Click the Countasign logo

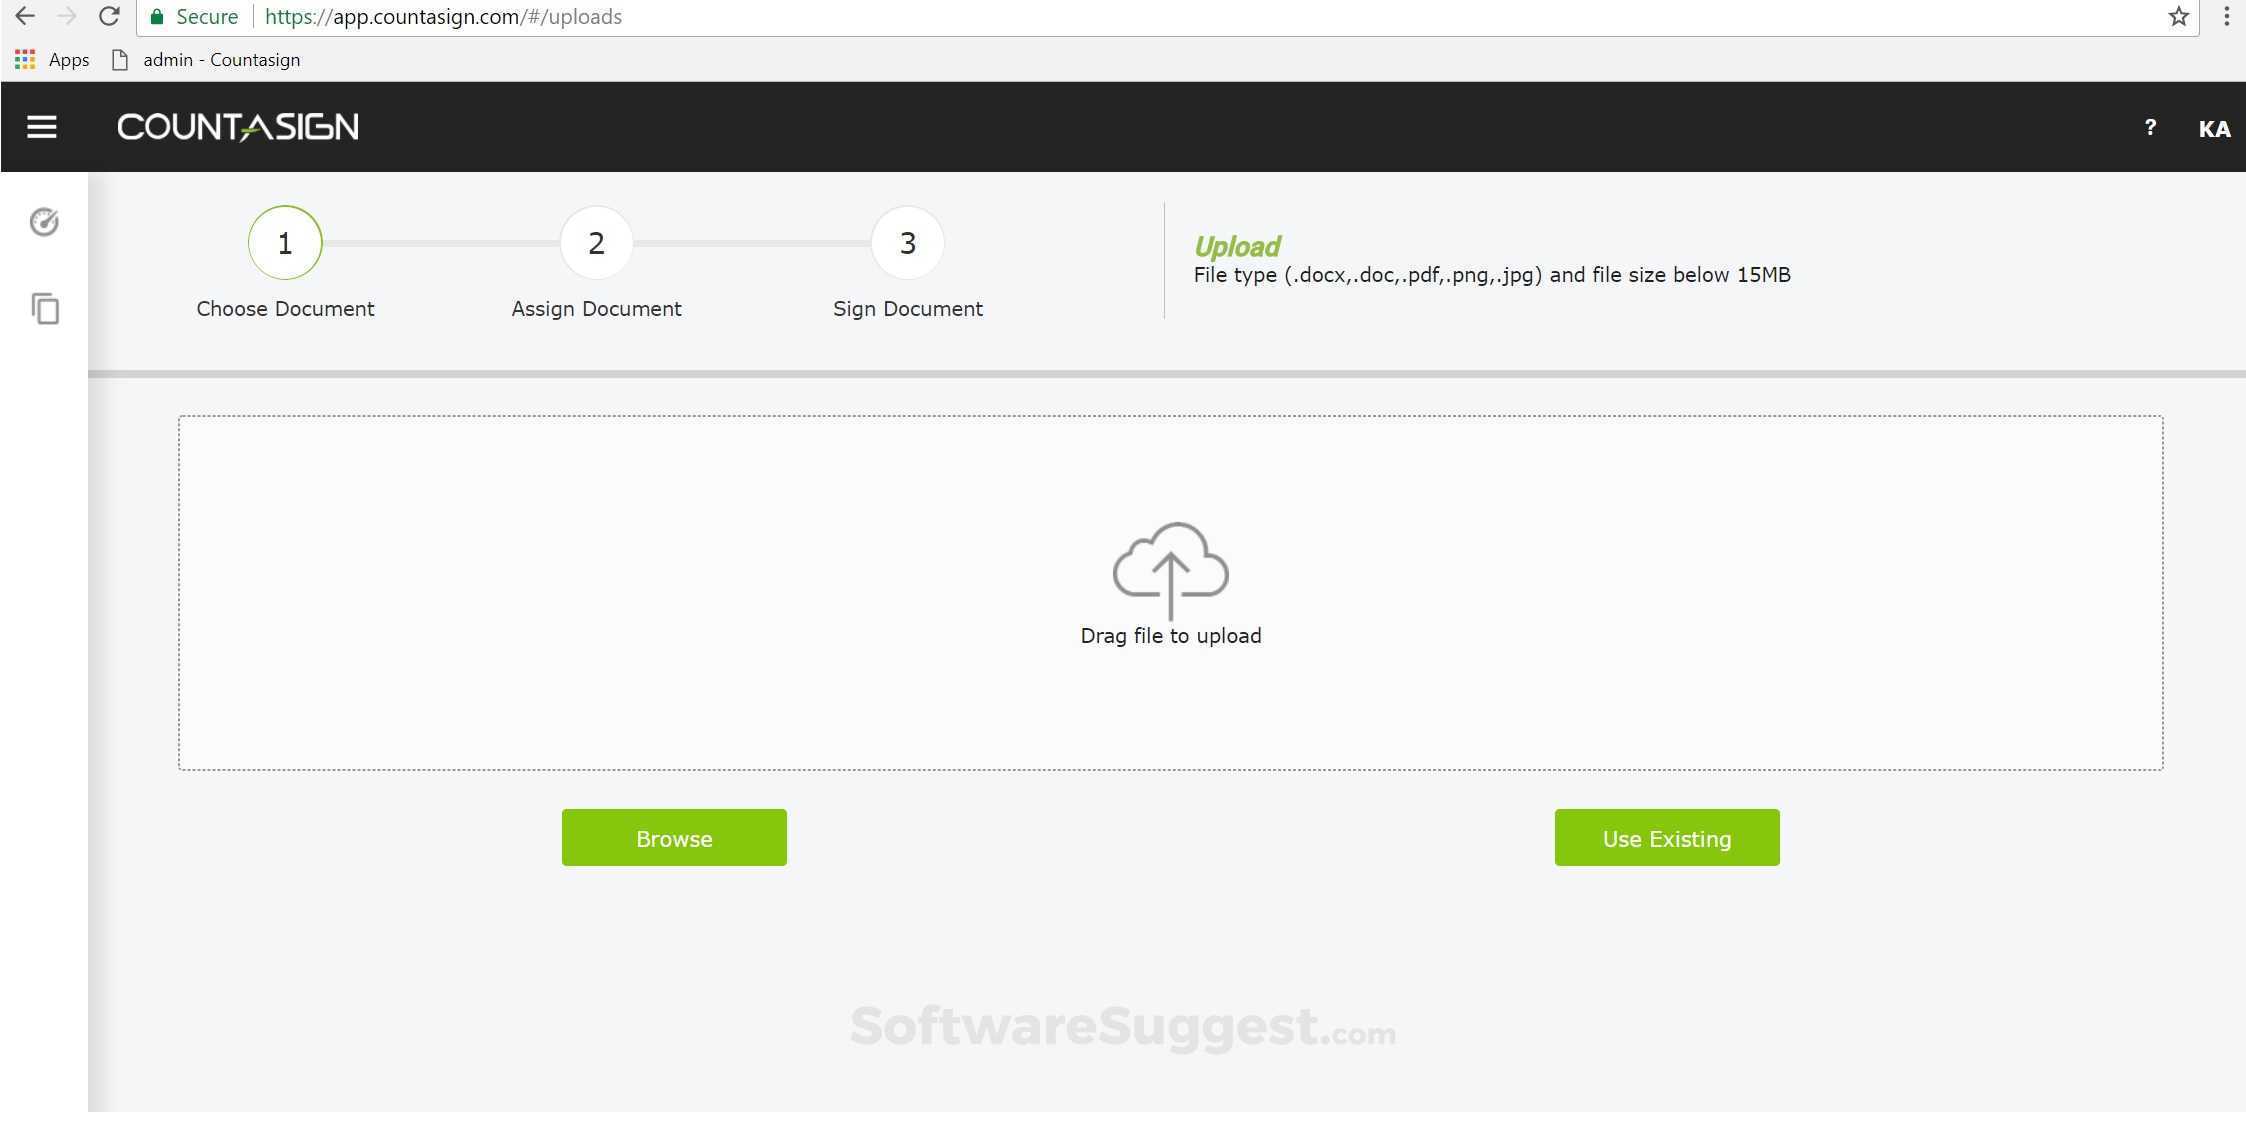237,126
